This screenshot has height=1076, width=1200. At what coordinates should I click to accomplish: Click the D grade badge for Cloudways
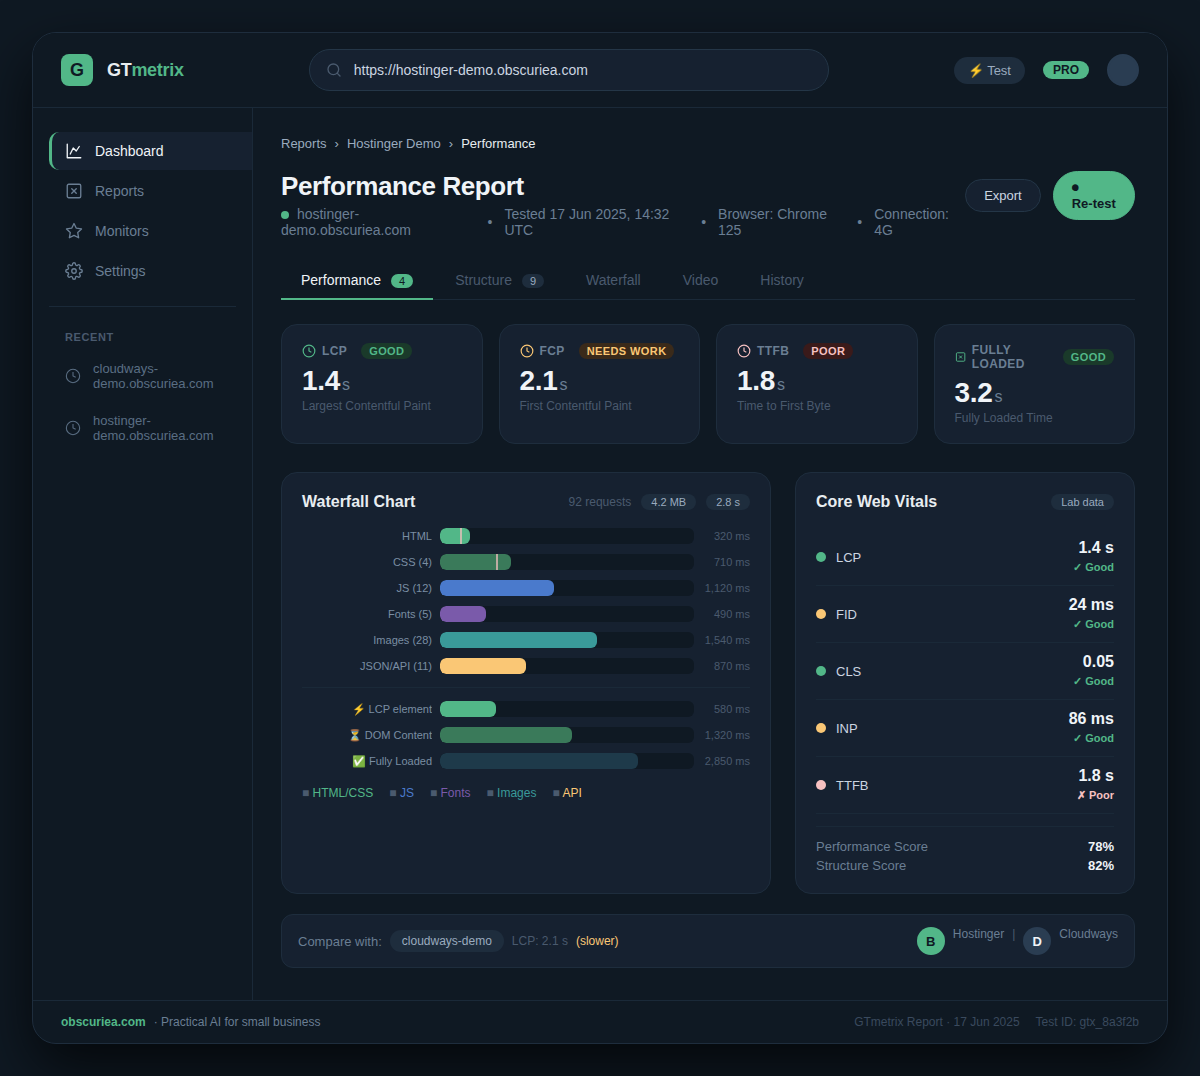pos(1037,941)
